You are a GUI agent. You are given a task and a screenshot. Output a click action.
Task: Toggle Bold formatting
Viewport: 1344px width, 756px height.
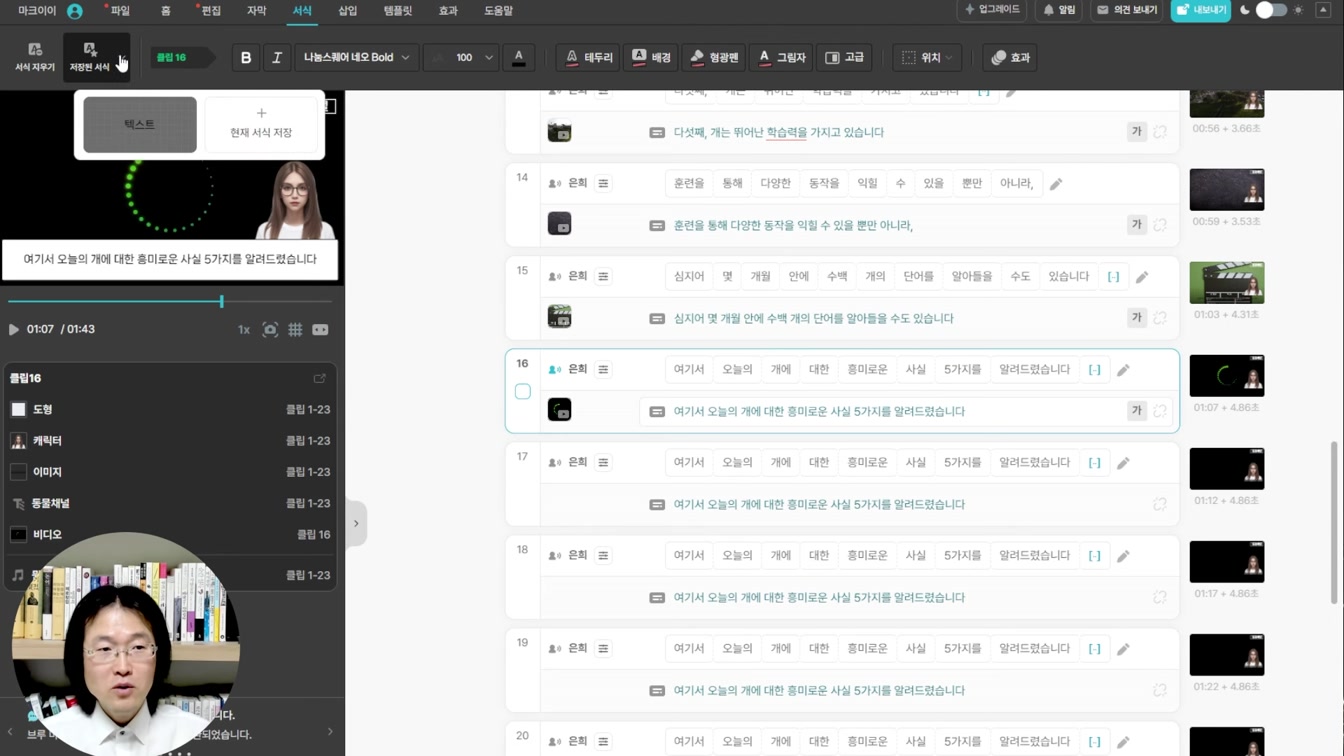(246, 58)
